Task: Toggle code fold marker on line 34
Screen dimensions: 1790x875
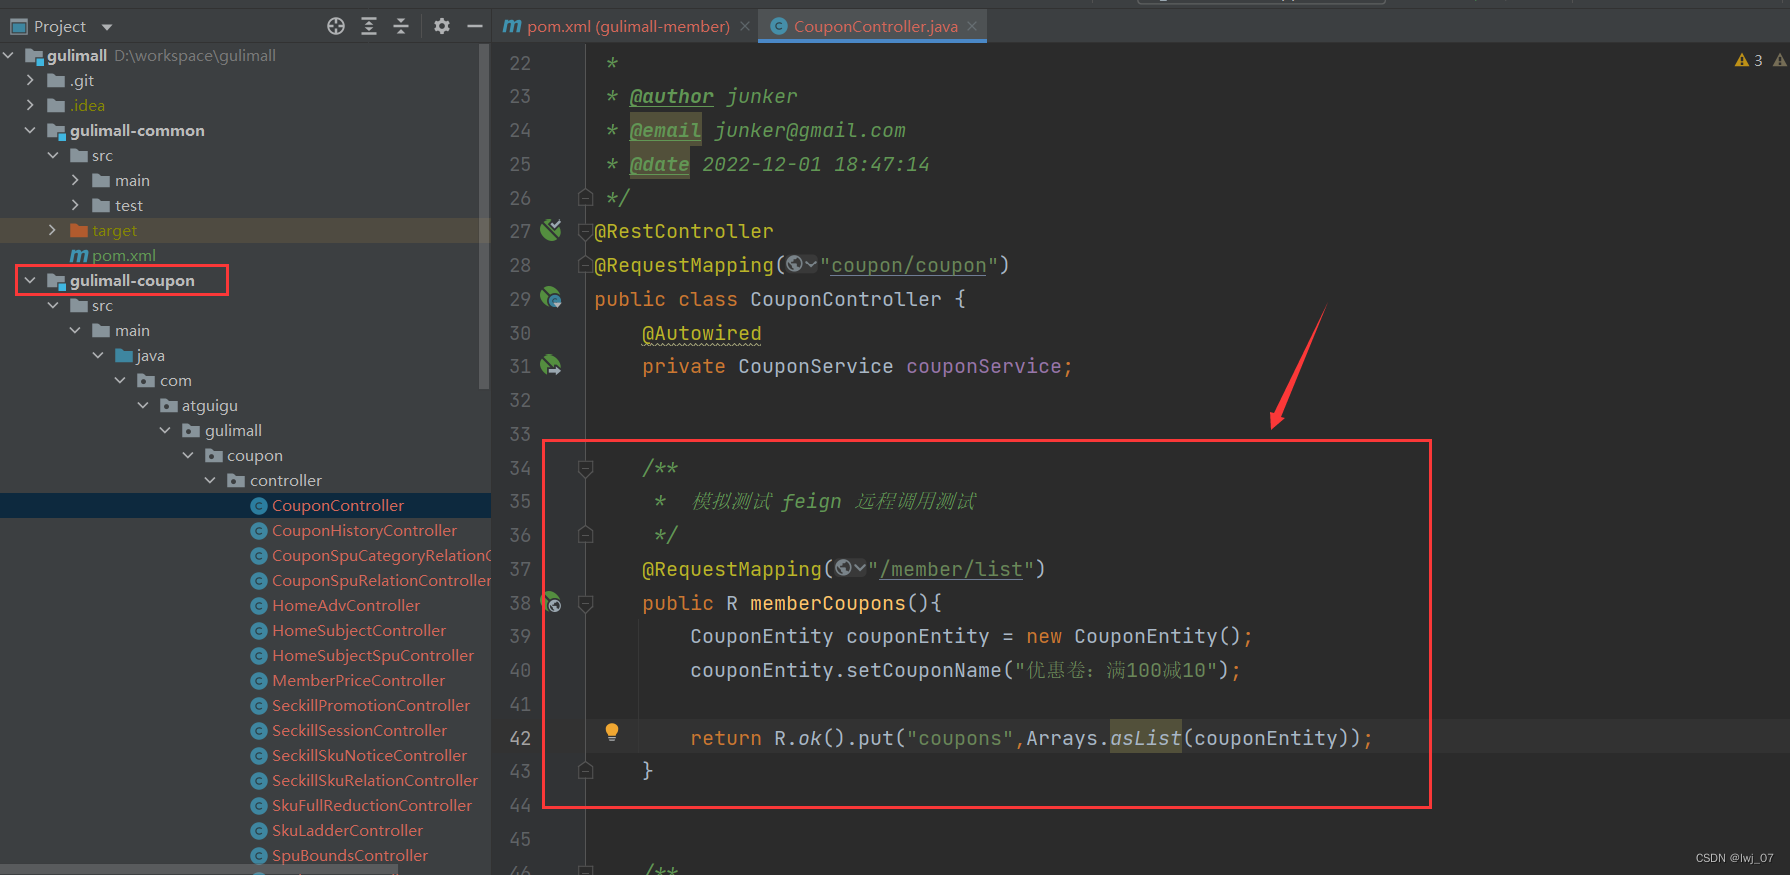Action: pos(586,468)
